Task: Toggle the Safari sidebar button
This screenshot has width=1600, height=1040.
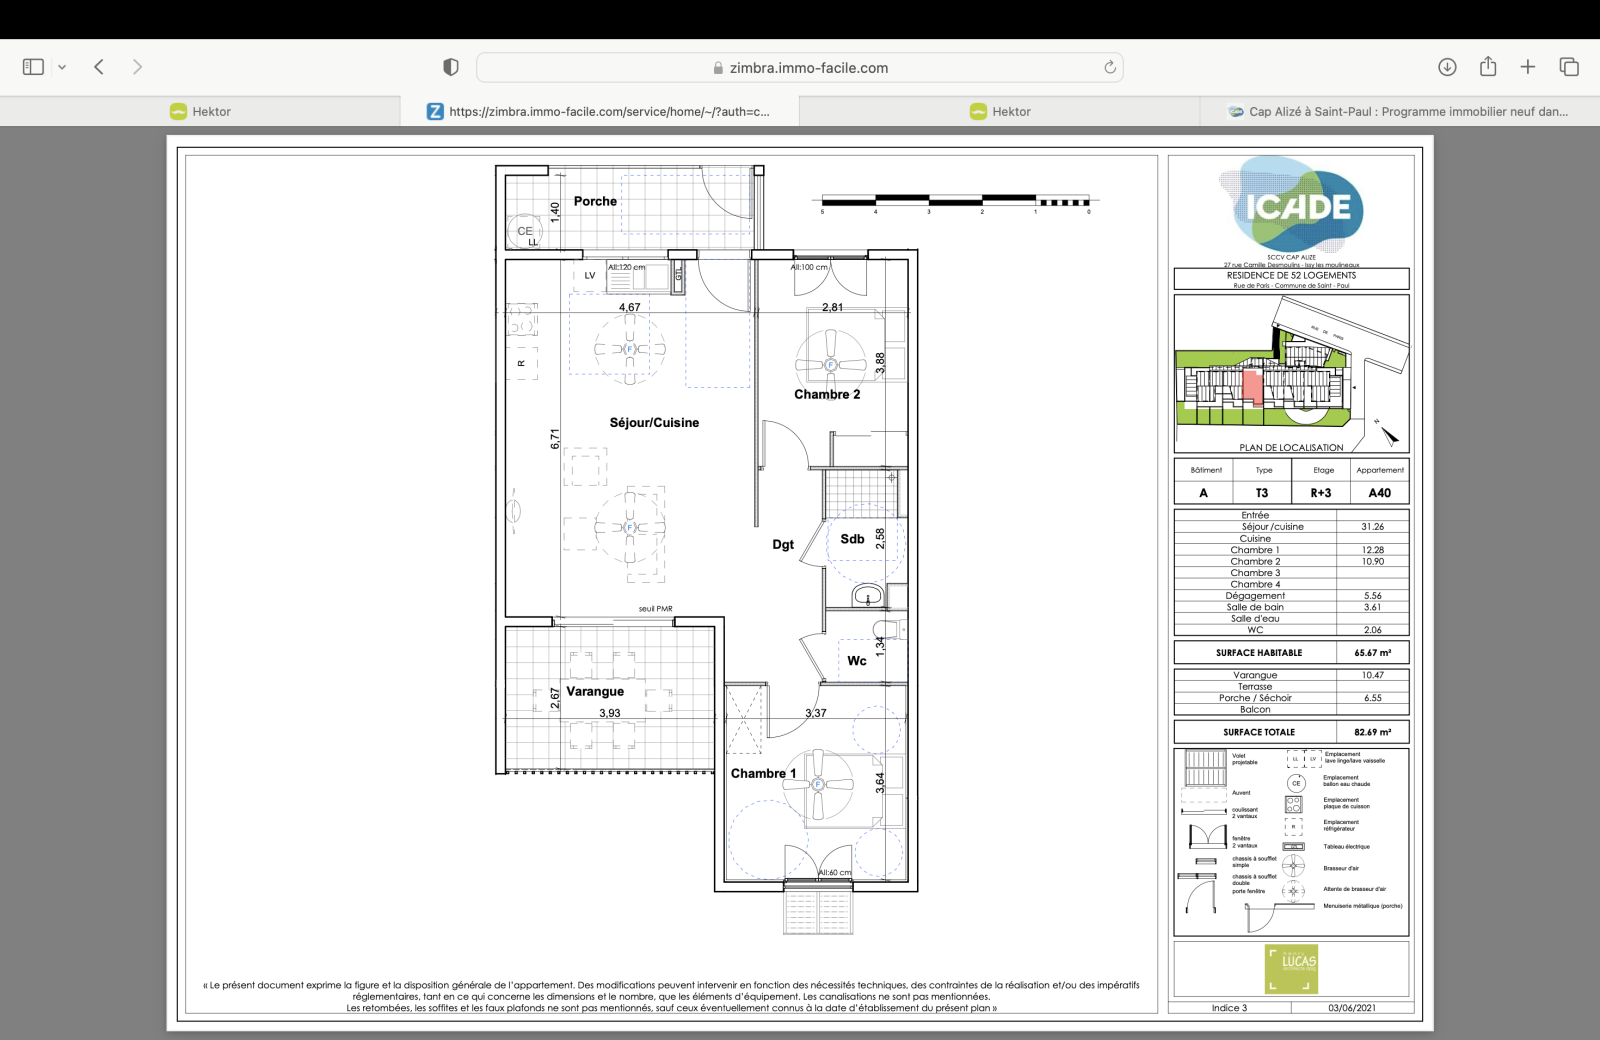Action: (33, 67)
